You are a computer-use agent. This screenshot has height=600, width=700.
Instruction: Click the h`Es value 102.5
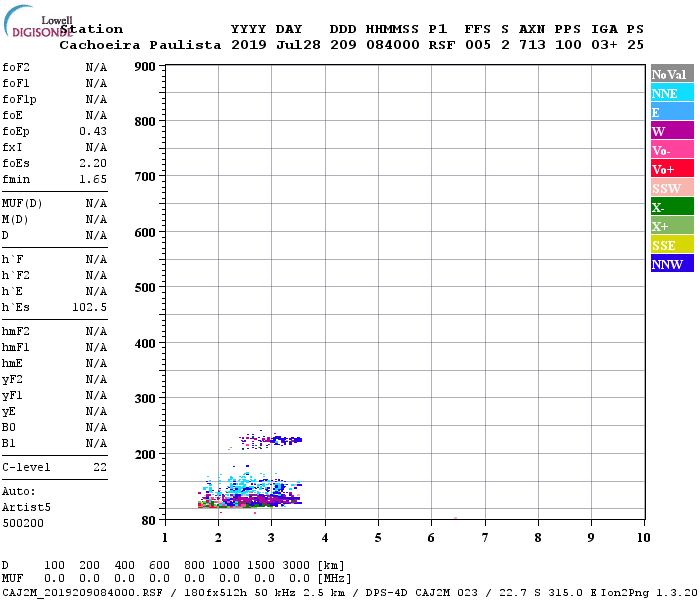point(89,308)
